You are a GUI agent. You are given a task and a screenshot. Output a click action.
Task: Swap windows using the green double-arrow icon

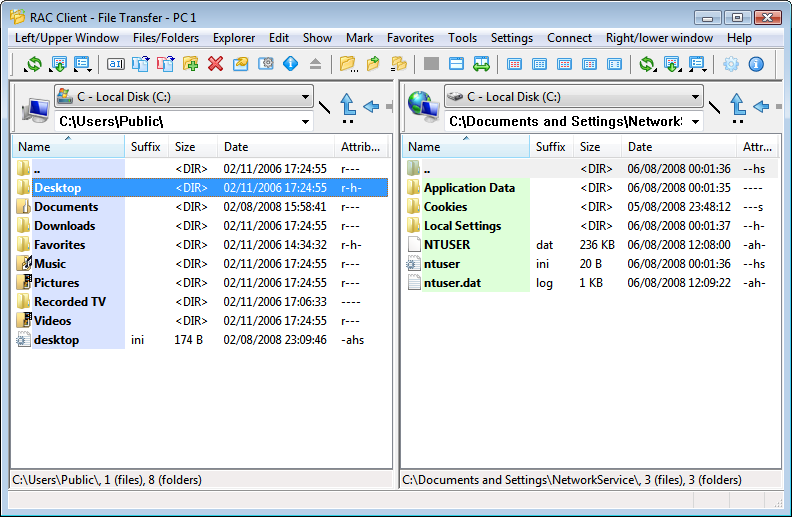(481, 64)
